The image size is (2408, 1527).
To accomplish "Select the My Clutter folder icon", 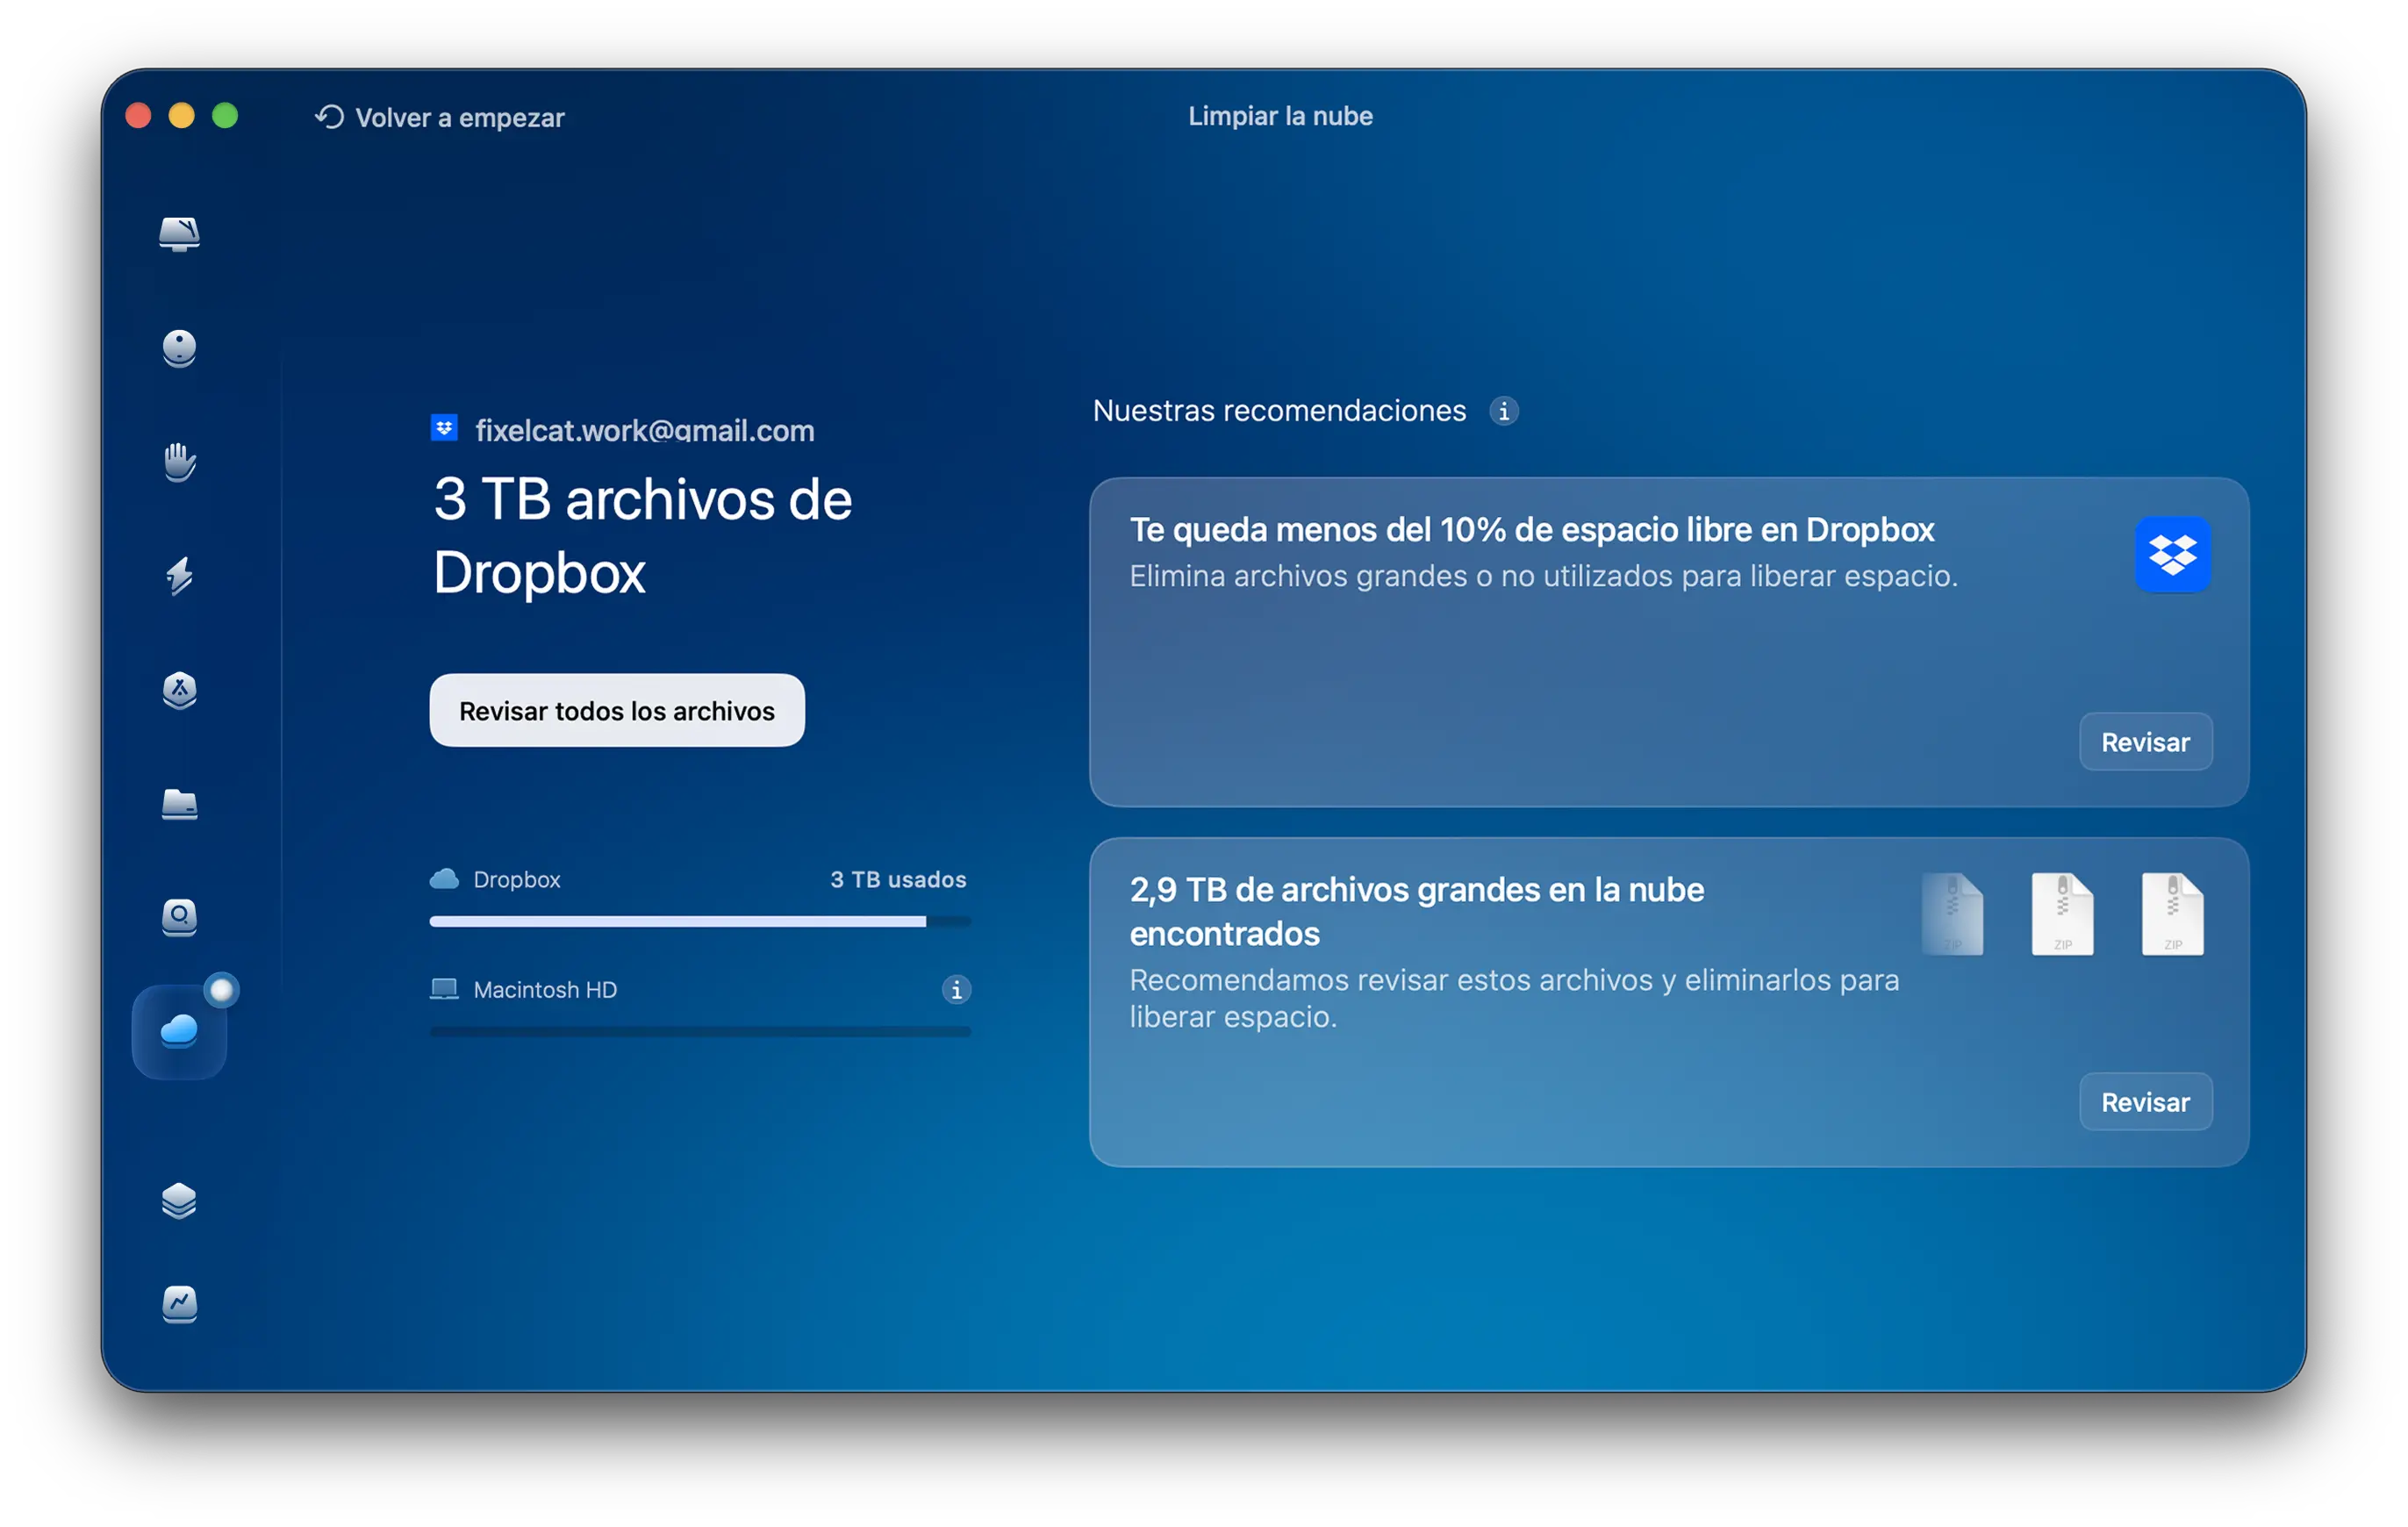I will click(179, 804).
